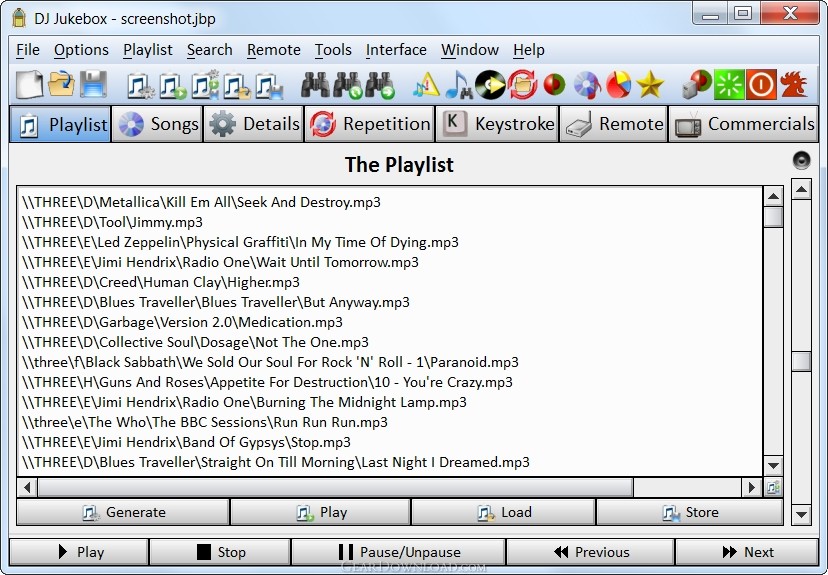Click the Load playlist button
828x575 pixels.
click(x=503, y=512)
